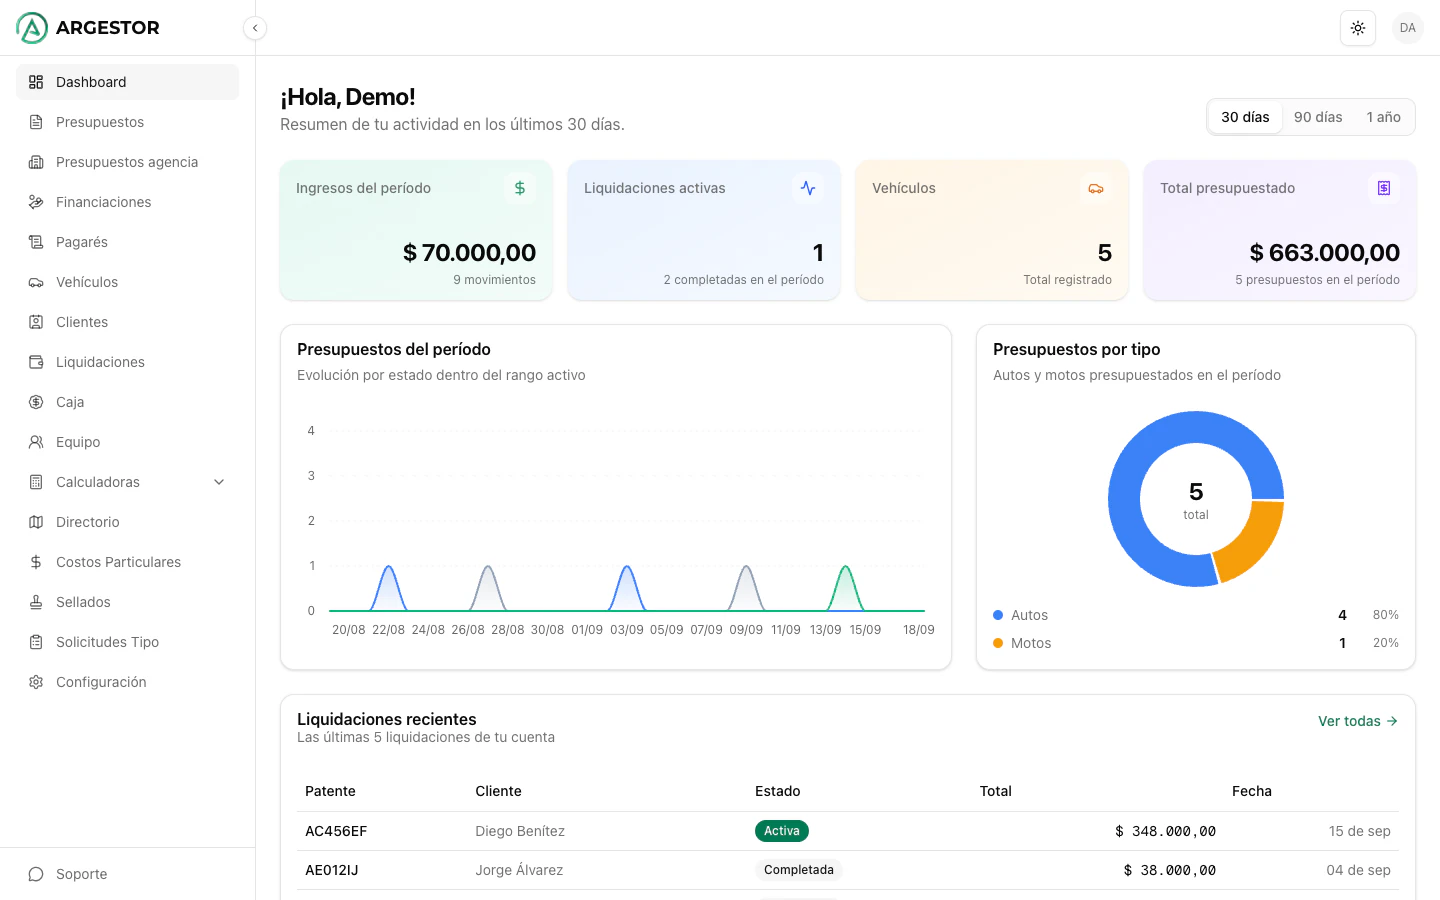Click the Sellados stamp icon
The image size is (1440, 900).
click(36, 602)
